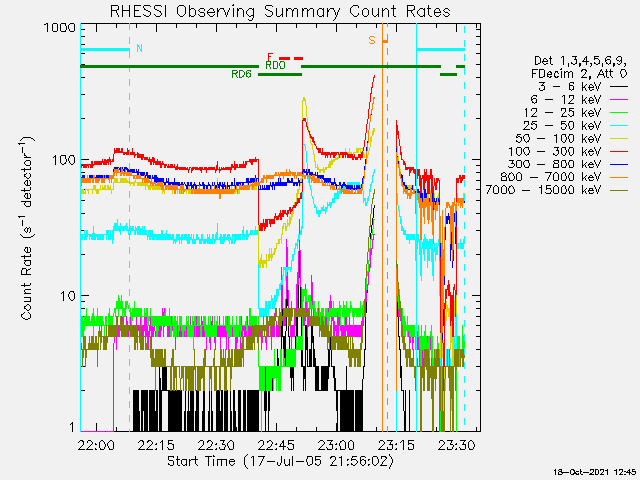
Task: Click the '23:00' x-axis tick label
Action: point(337,445)
